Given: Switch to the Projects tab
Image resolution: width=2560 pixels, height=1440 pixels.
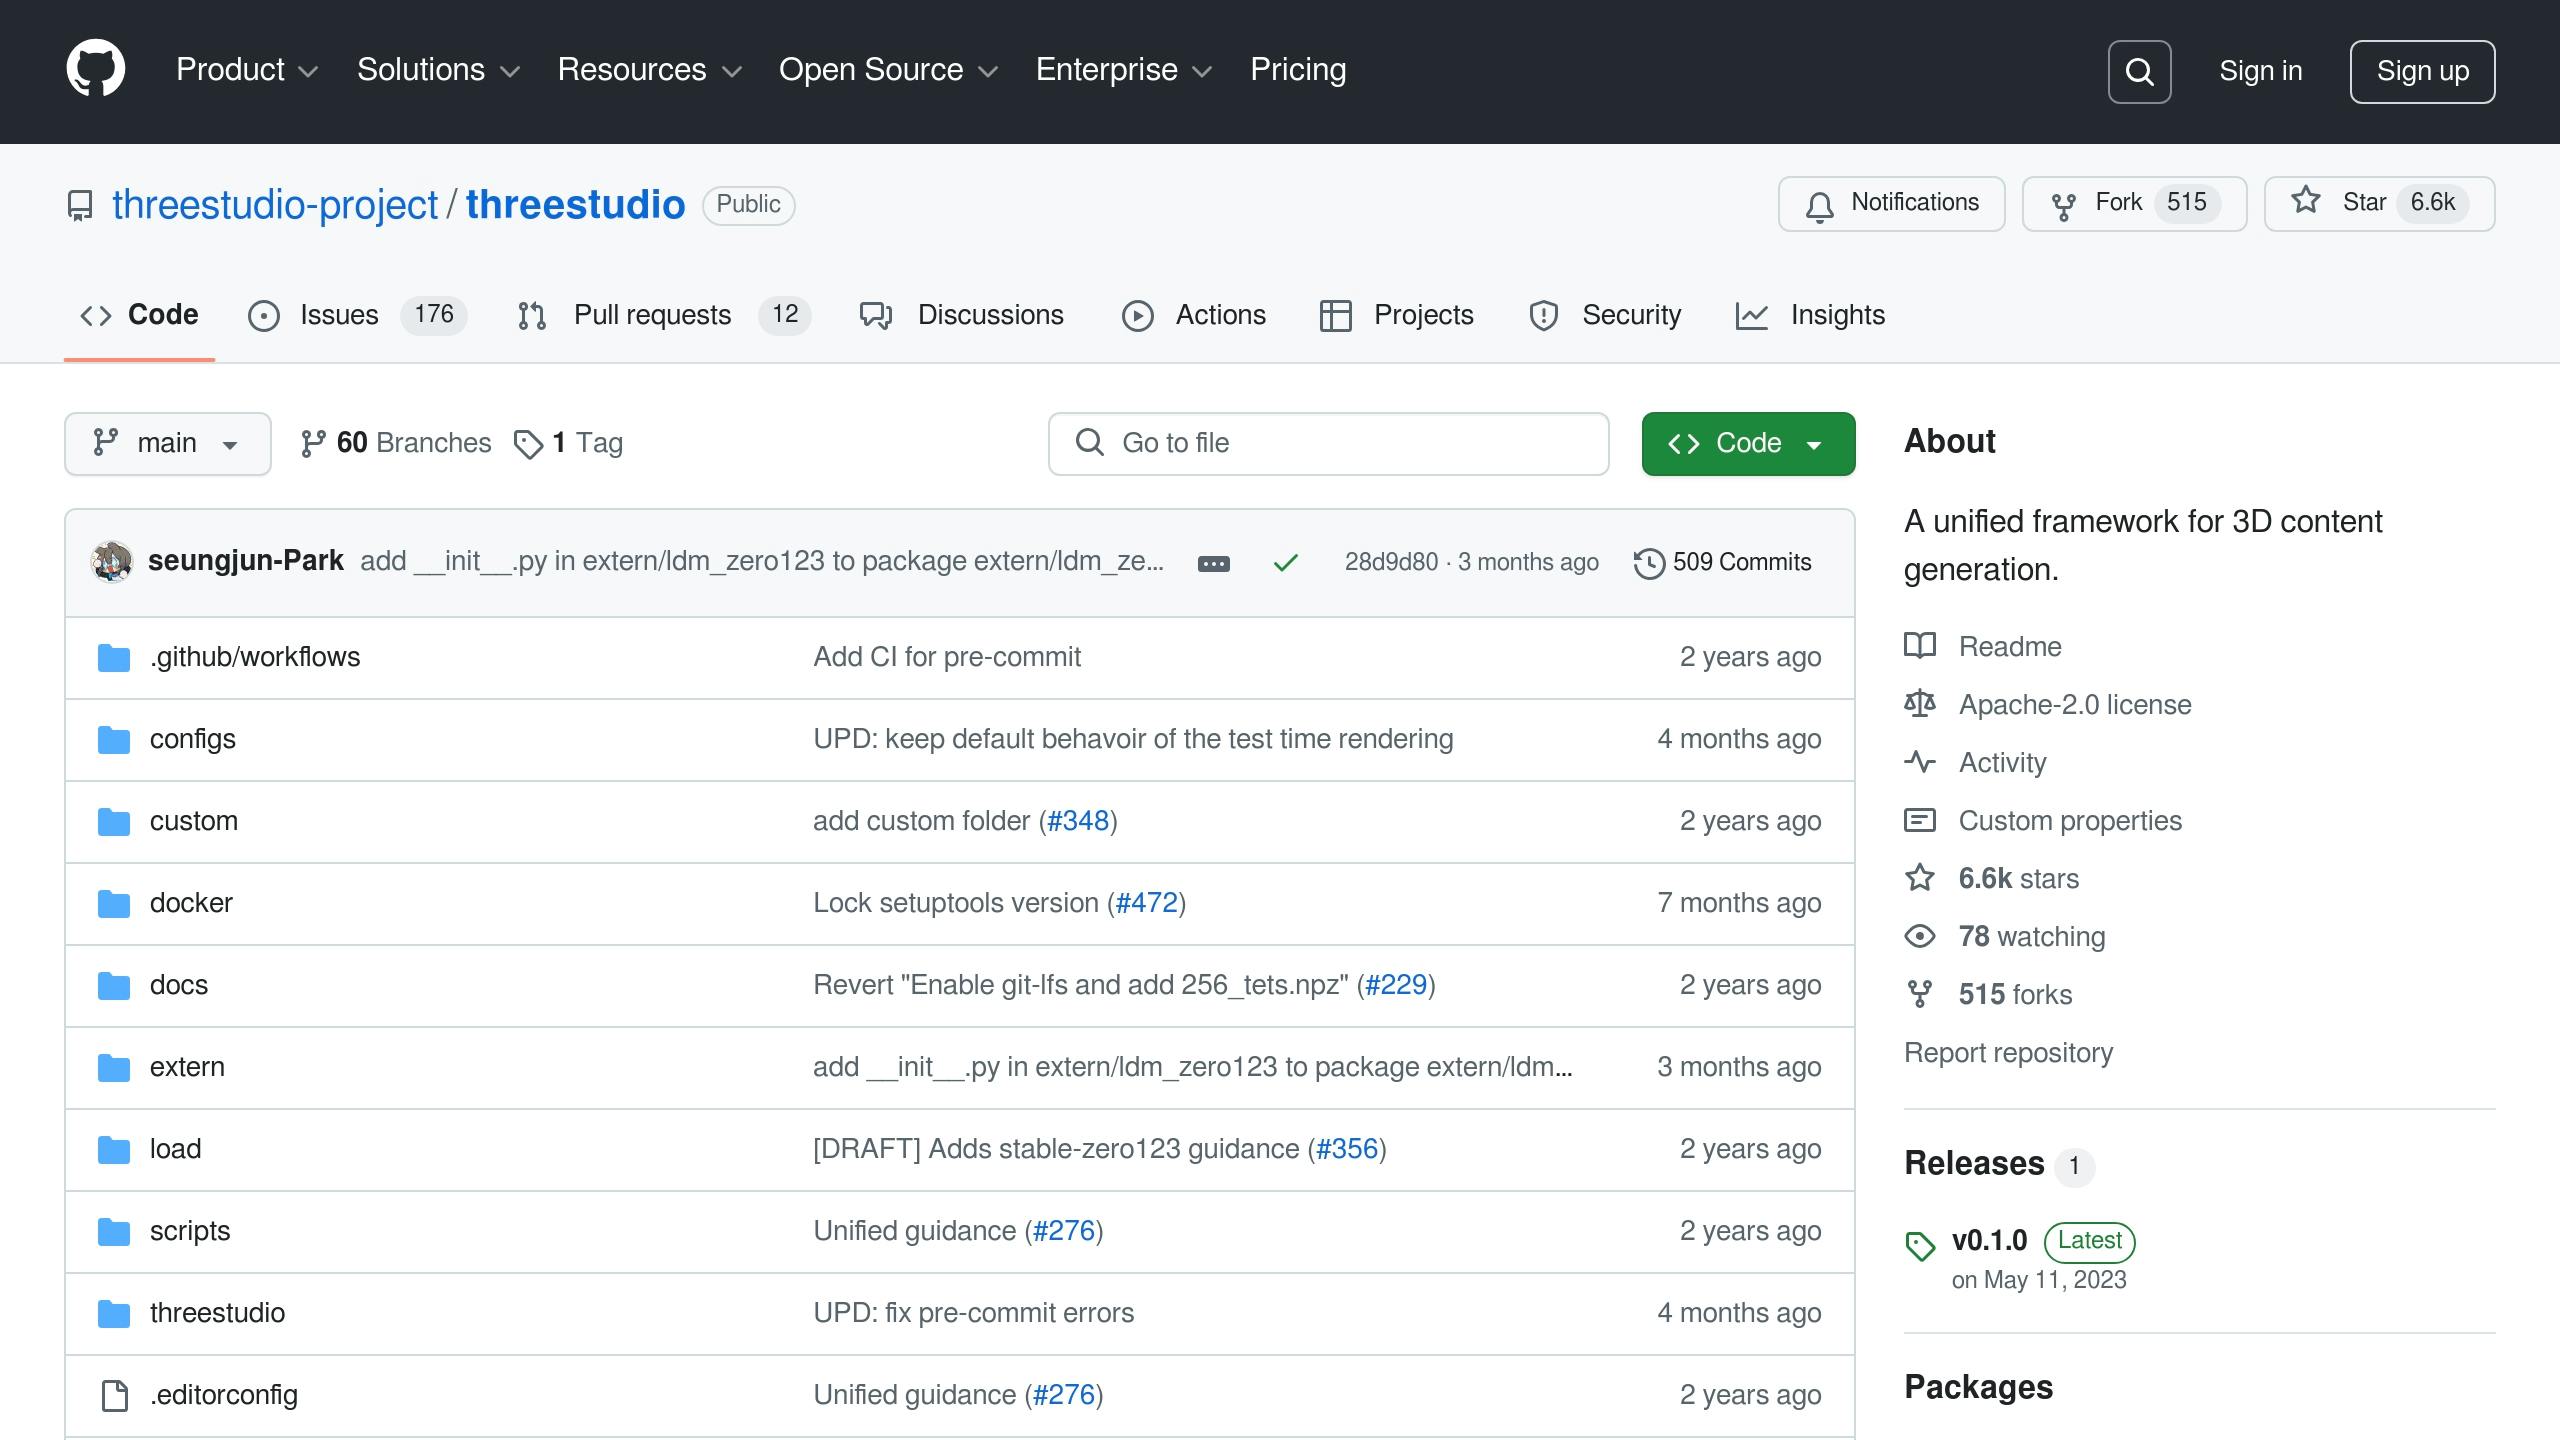Looking at the screenshot, I should coord(1397,315).
